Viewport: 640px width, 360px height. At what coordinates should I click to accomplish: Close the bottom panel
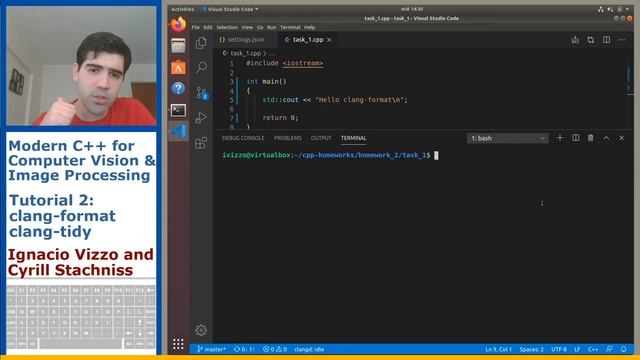pos(622,138)
